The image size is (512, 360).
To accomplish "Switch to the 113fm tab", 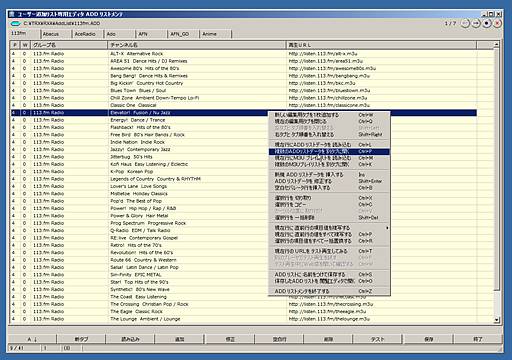I will (24, 33).
